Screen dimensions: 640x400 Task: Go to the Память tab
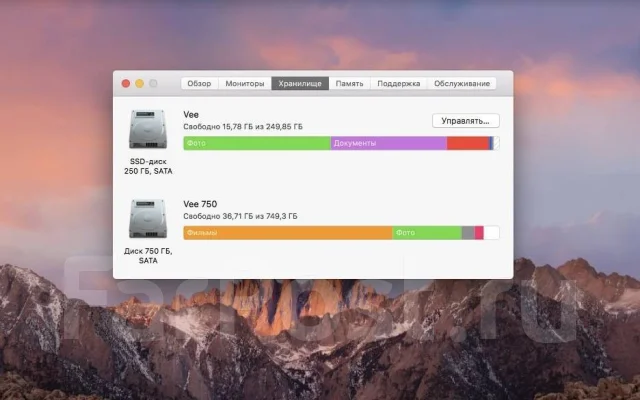pyautogui.click(x=349, y=83)
